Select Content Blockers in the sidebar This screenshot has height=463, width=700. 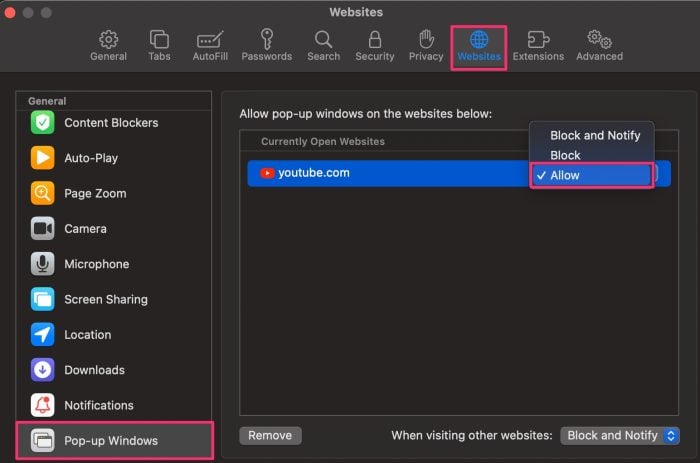pos(111,123)
